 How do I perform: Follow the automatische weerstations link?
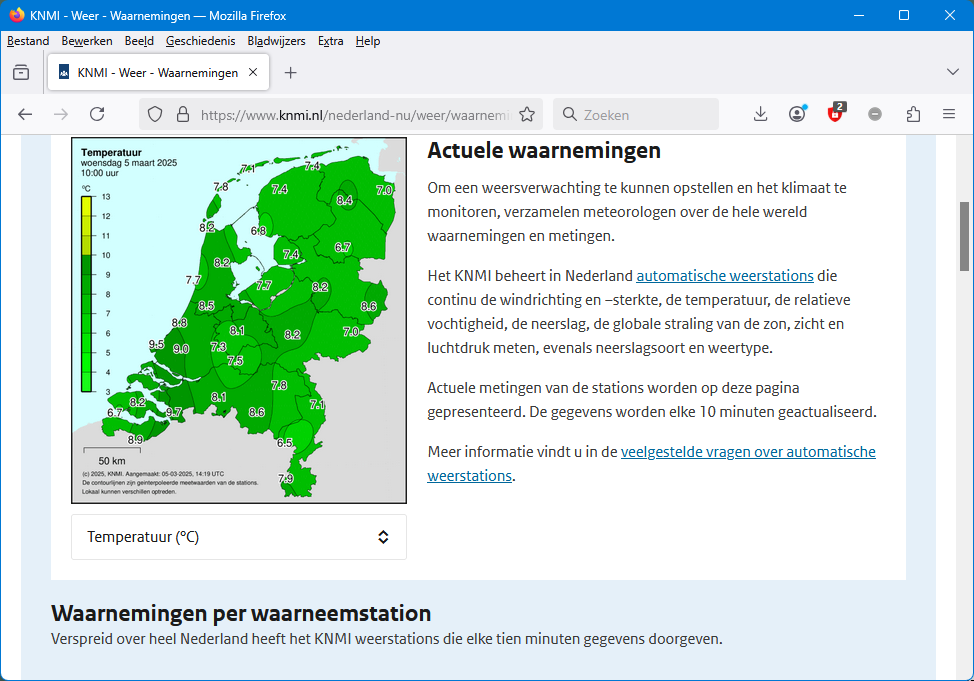click(724, 275)
